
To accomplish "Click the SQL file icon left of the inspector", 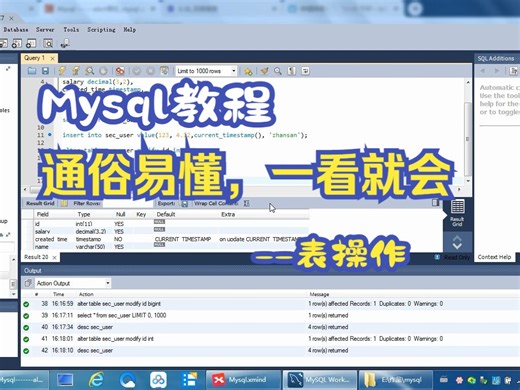I will pyautogui.click(x=31, y=43).
